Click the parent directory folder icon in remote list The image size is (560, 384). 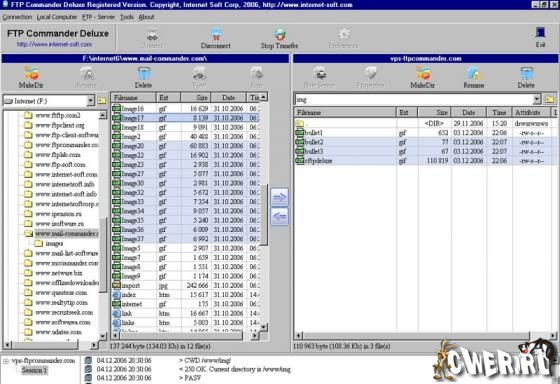coord(300,124)
